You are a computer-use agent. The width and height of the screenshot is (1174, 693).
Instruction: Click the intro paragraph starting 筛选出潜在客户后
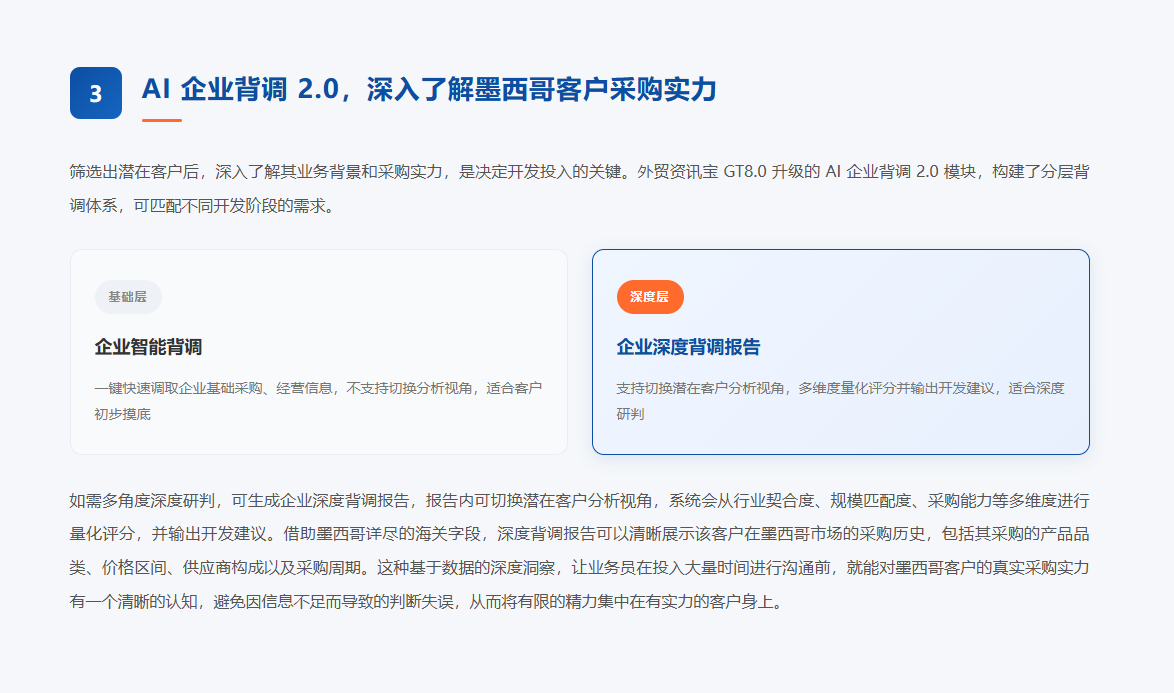coord(580,189)
